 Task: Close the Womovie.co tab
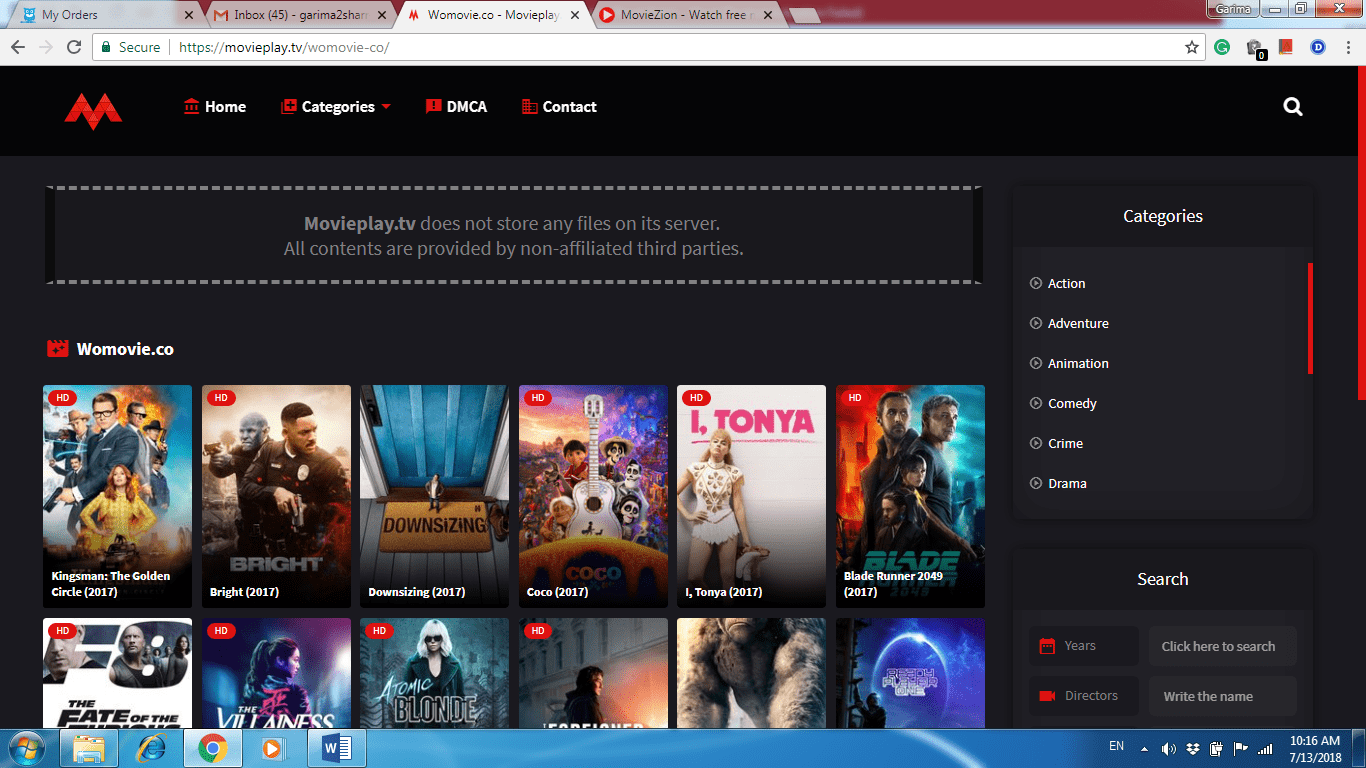point(574,15)
